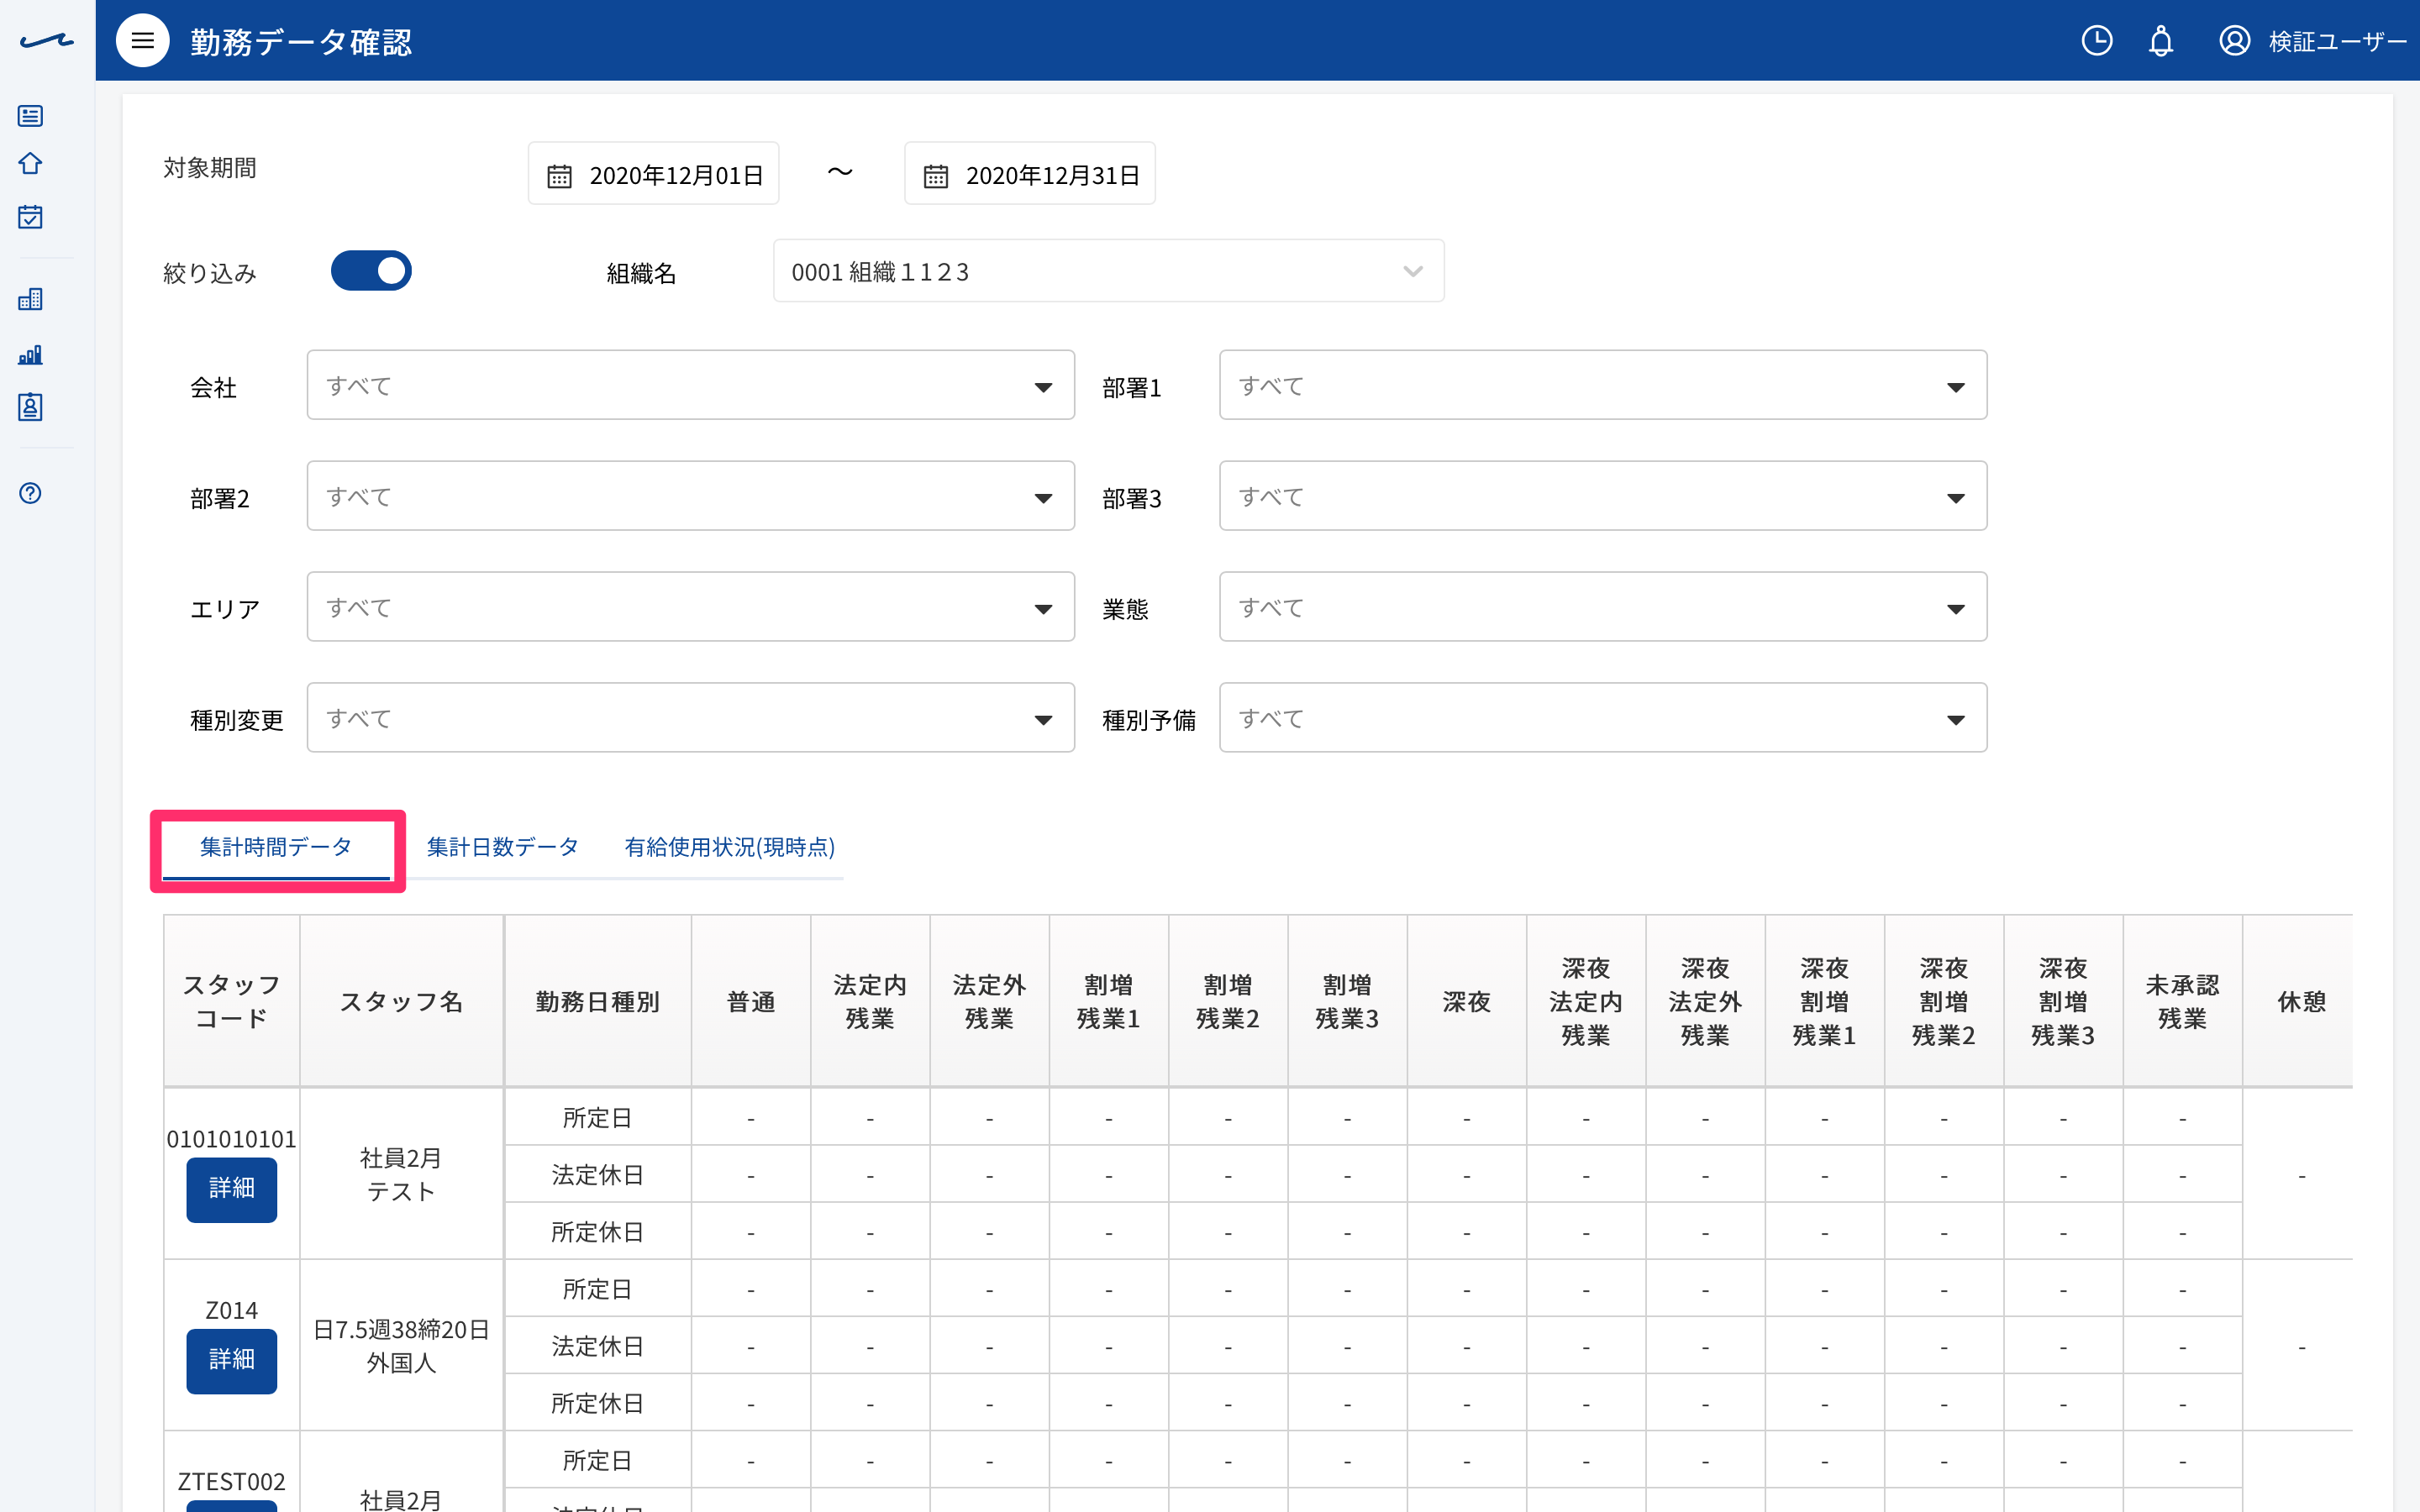
Task: Toggle the 絞り込み filter switch
Action: (x=371, y=271)
